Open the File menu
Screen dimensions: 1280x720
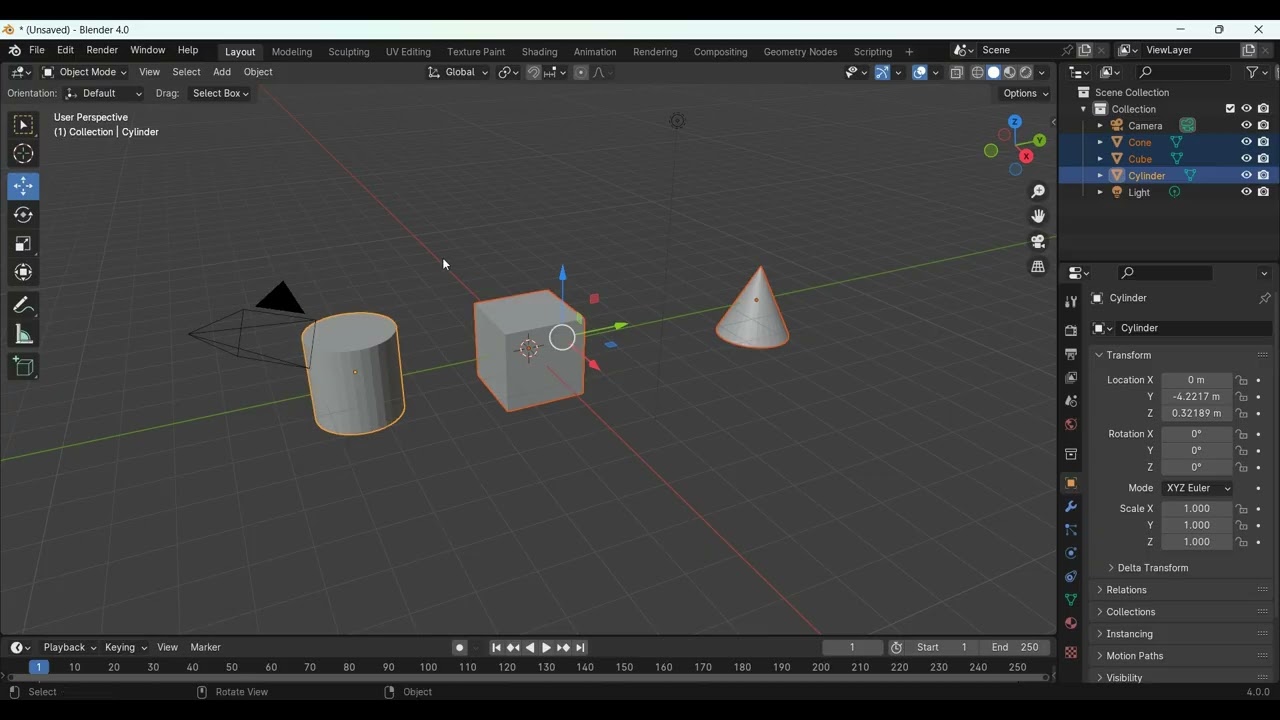37,50
